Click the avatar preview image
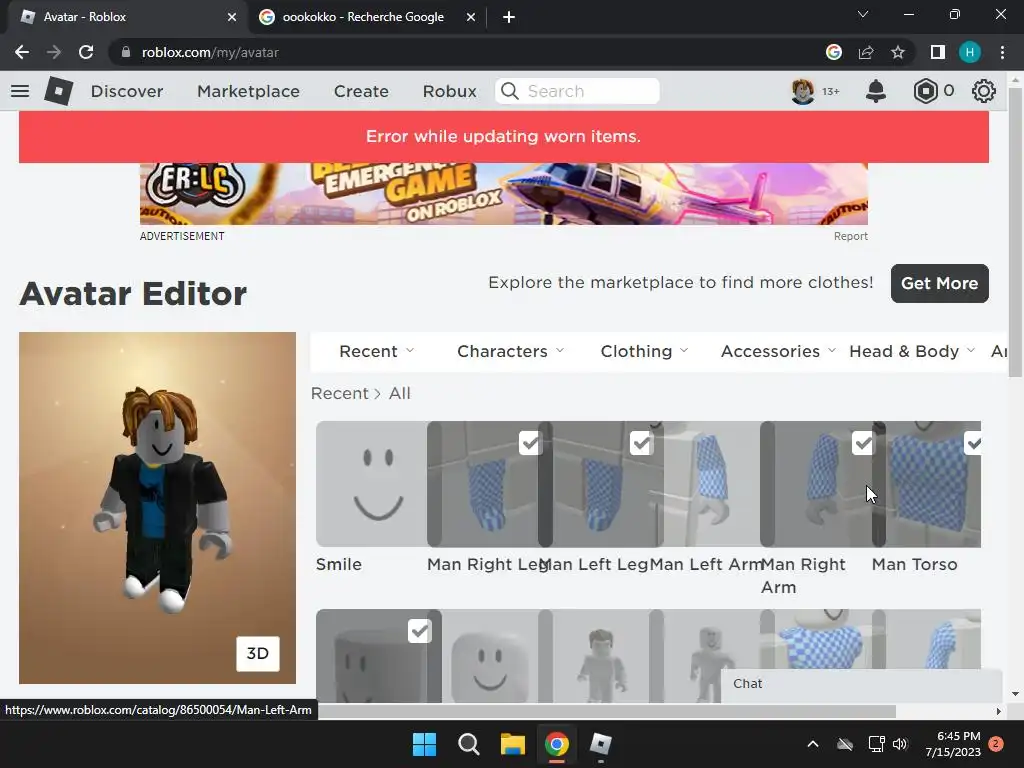 tap(157, 508)
